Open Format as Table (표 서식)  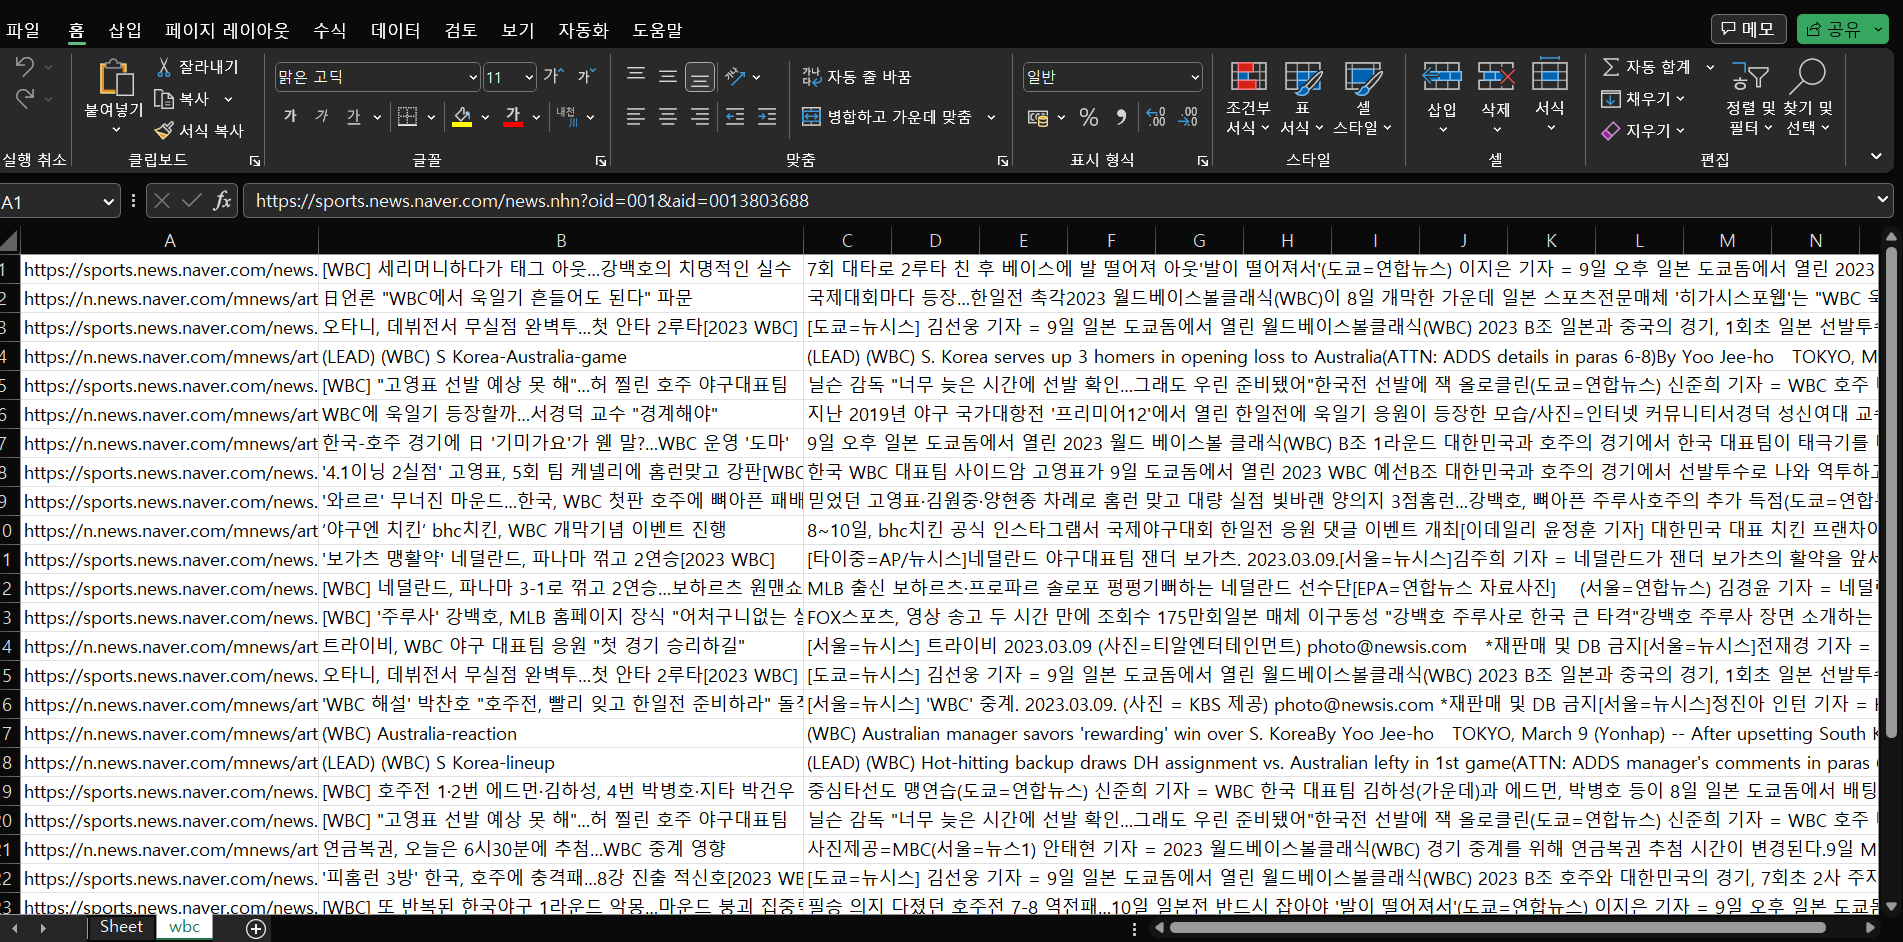coord(1303,98)
